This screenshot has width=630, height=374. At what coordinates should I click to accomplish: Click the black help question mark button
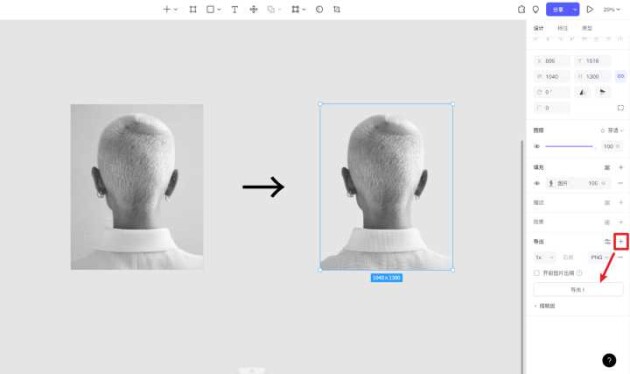tap(609, 360)
